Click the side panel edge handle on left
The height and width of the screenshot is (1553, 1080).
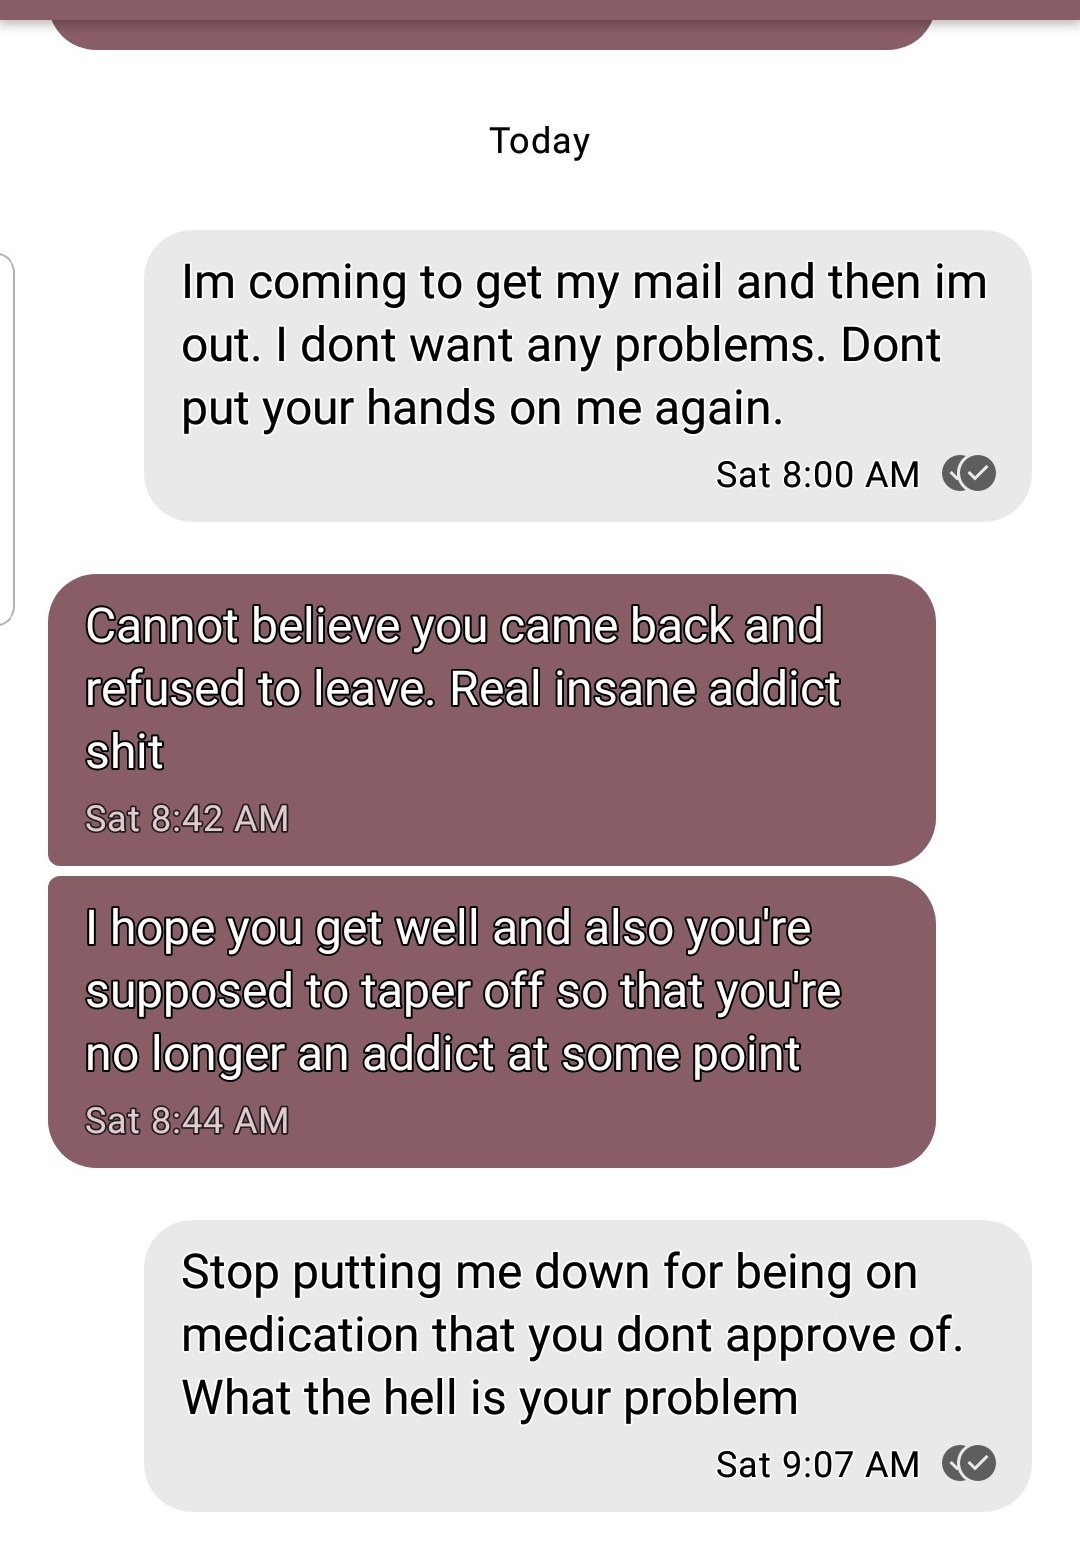coord(7,440)
